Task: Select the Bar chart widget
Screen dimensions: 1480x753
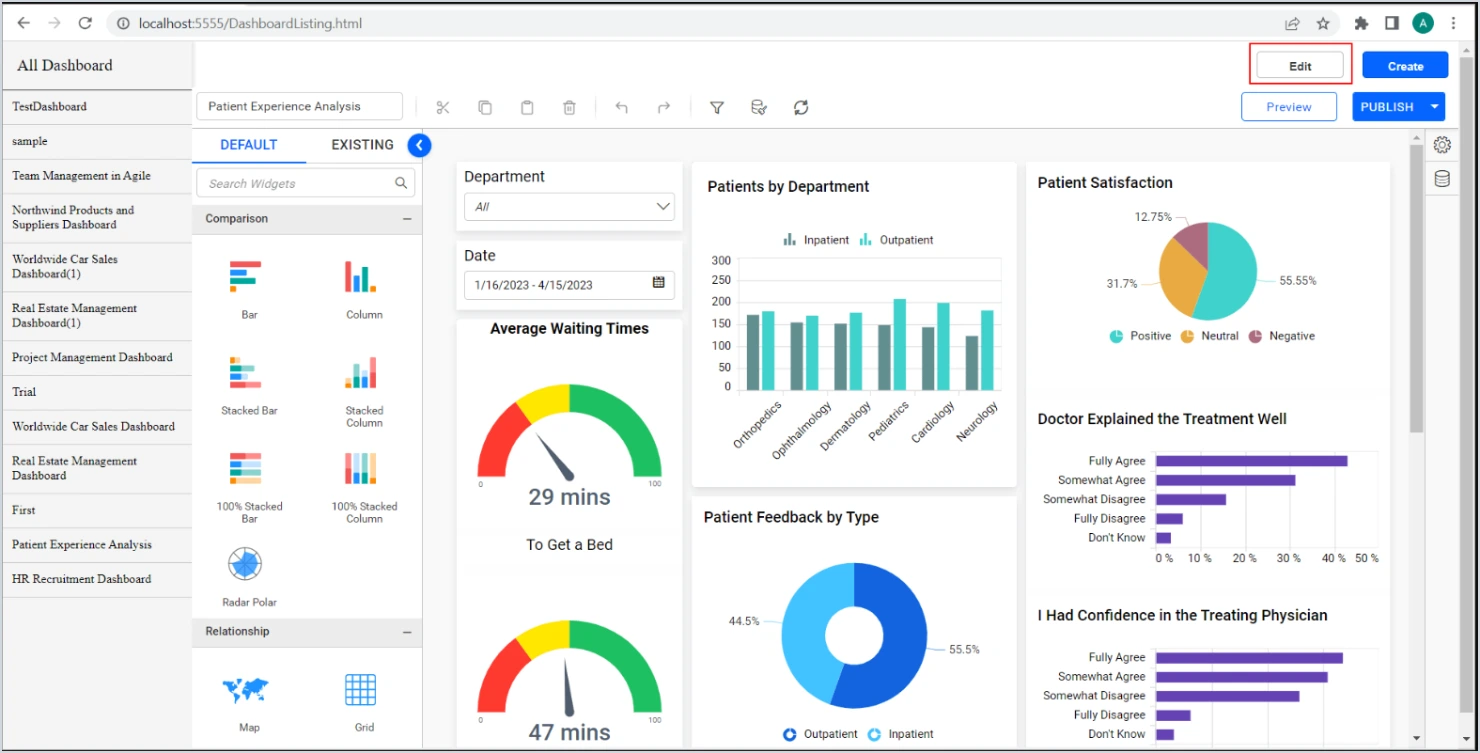Action: point(249,288)
